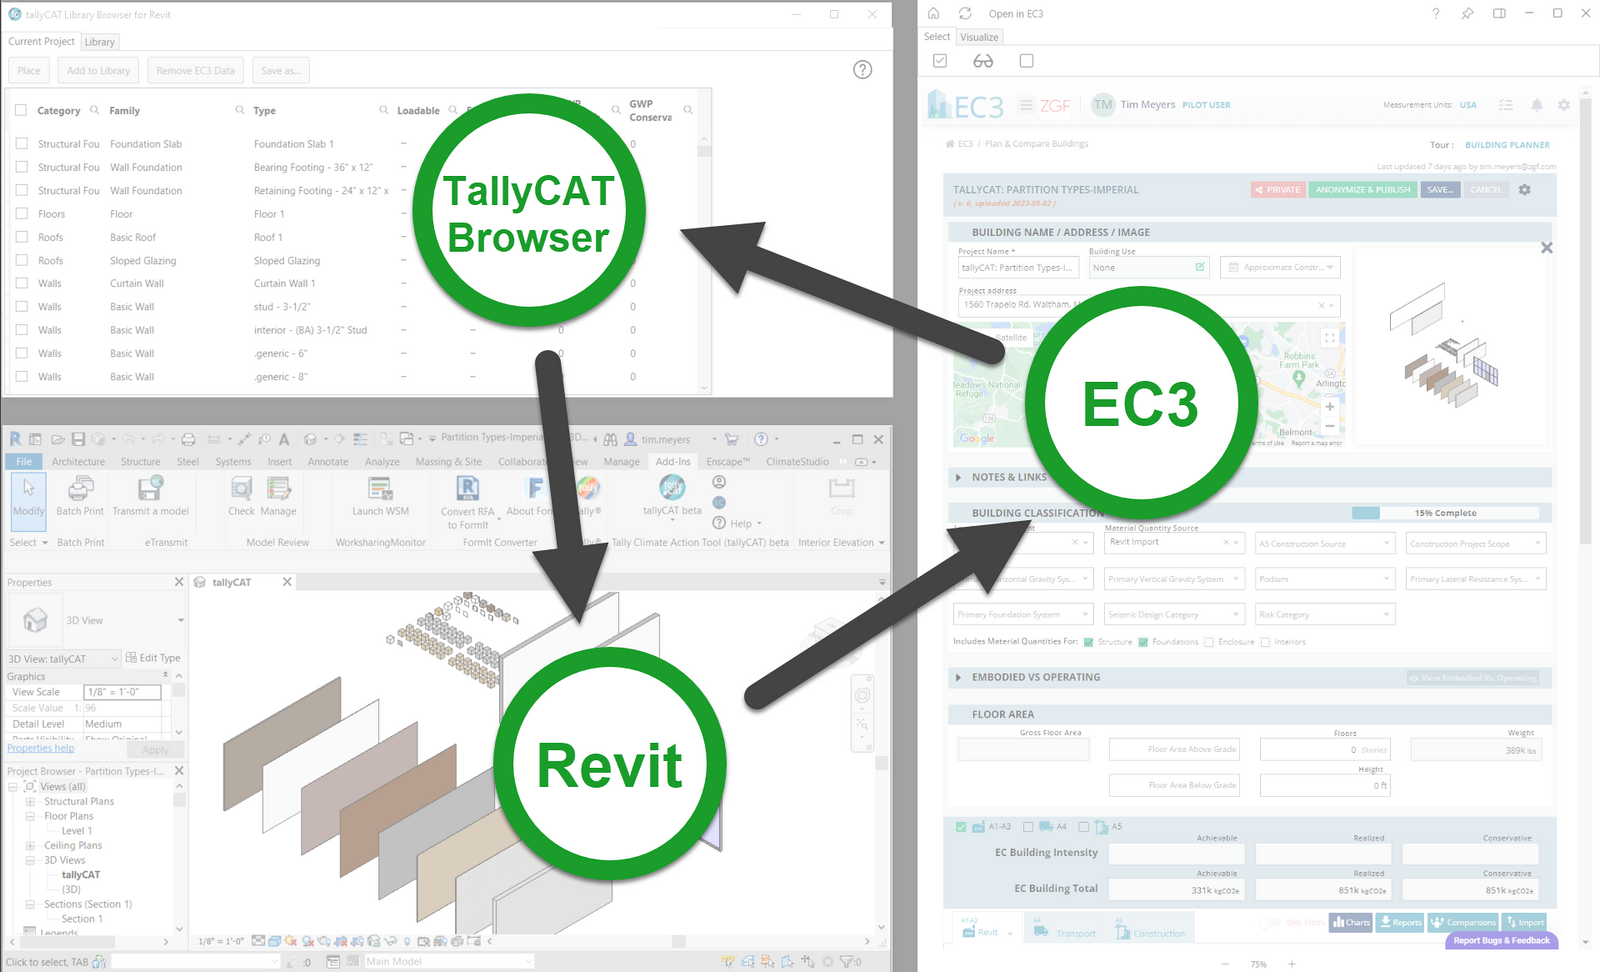Expand the Embodied vs Operating section

tap(958, 678)
